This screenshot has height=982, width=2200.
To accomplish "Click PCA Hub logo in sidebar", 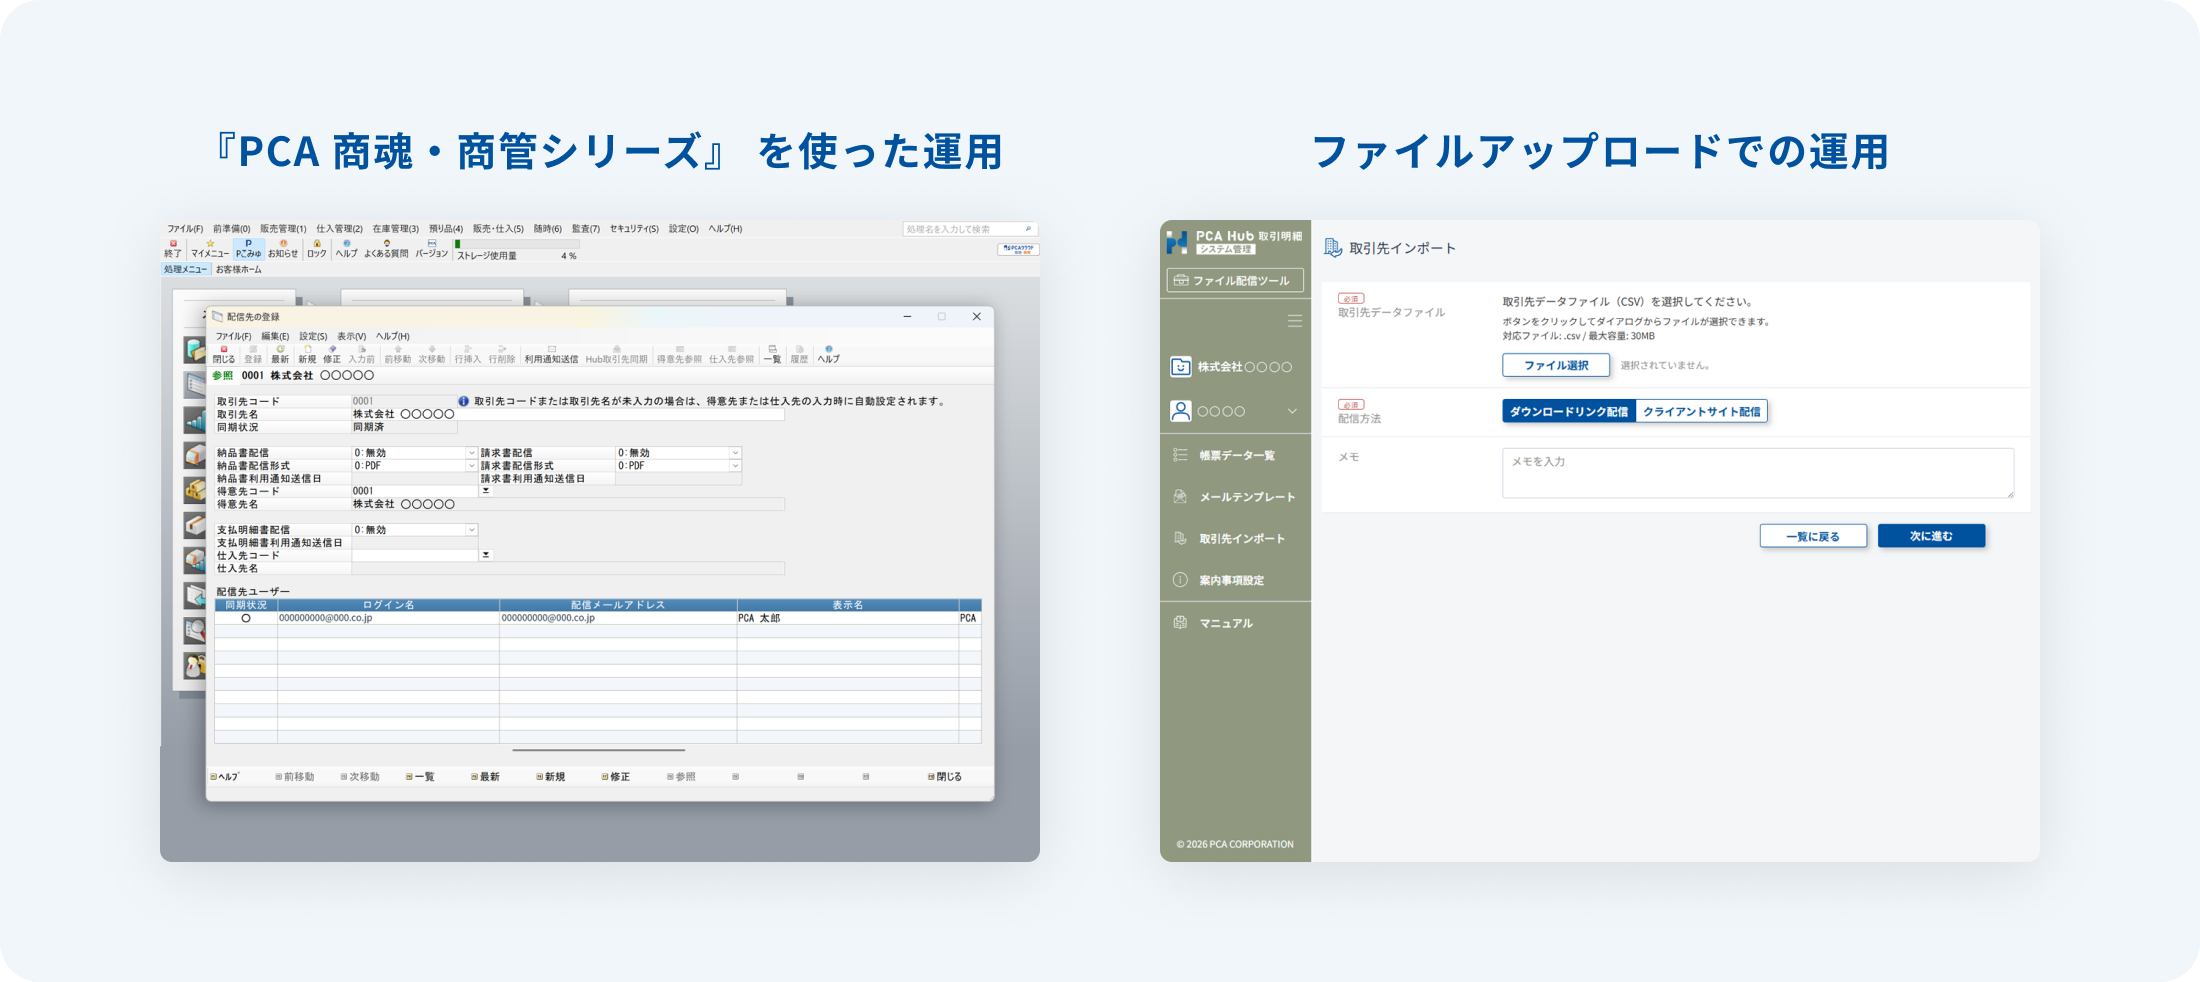I will tap(1178, 241).
